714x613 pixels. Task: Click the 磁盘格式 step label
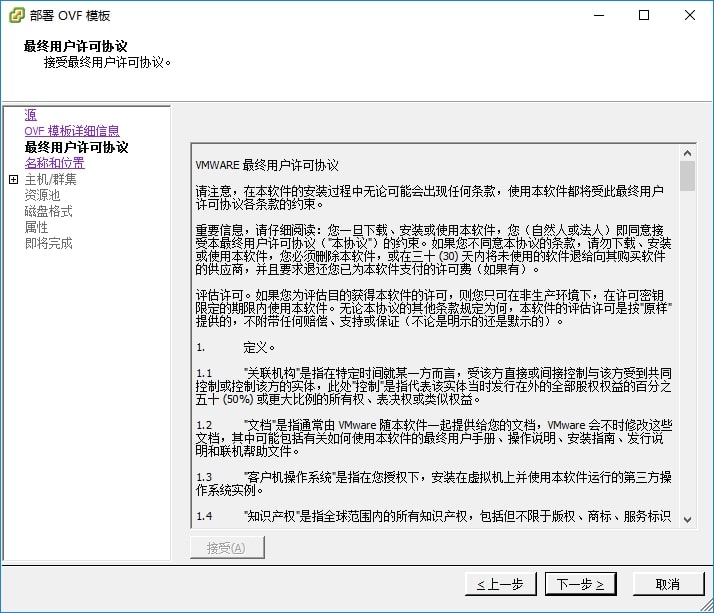pyautogui.click(x=48, y=211)
